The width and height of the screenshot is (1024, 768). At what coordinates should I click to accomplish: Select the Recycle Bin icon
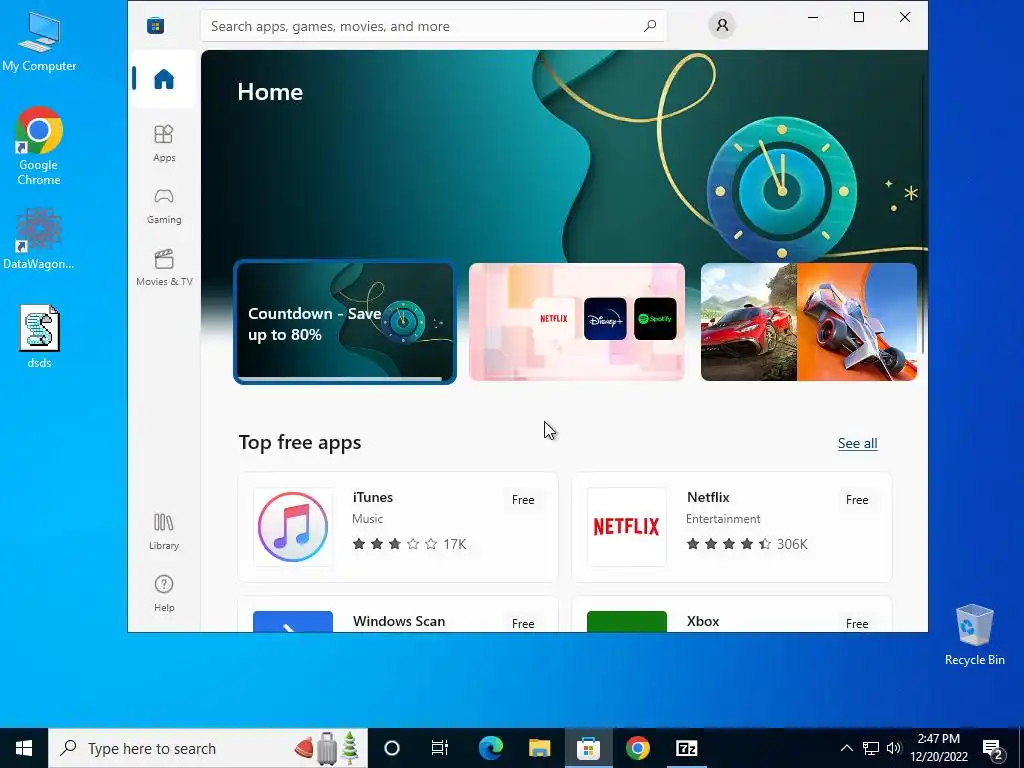[x=974, y=635]
